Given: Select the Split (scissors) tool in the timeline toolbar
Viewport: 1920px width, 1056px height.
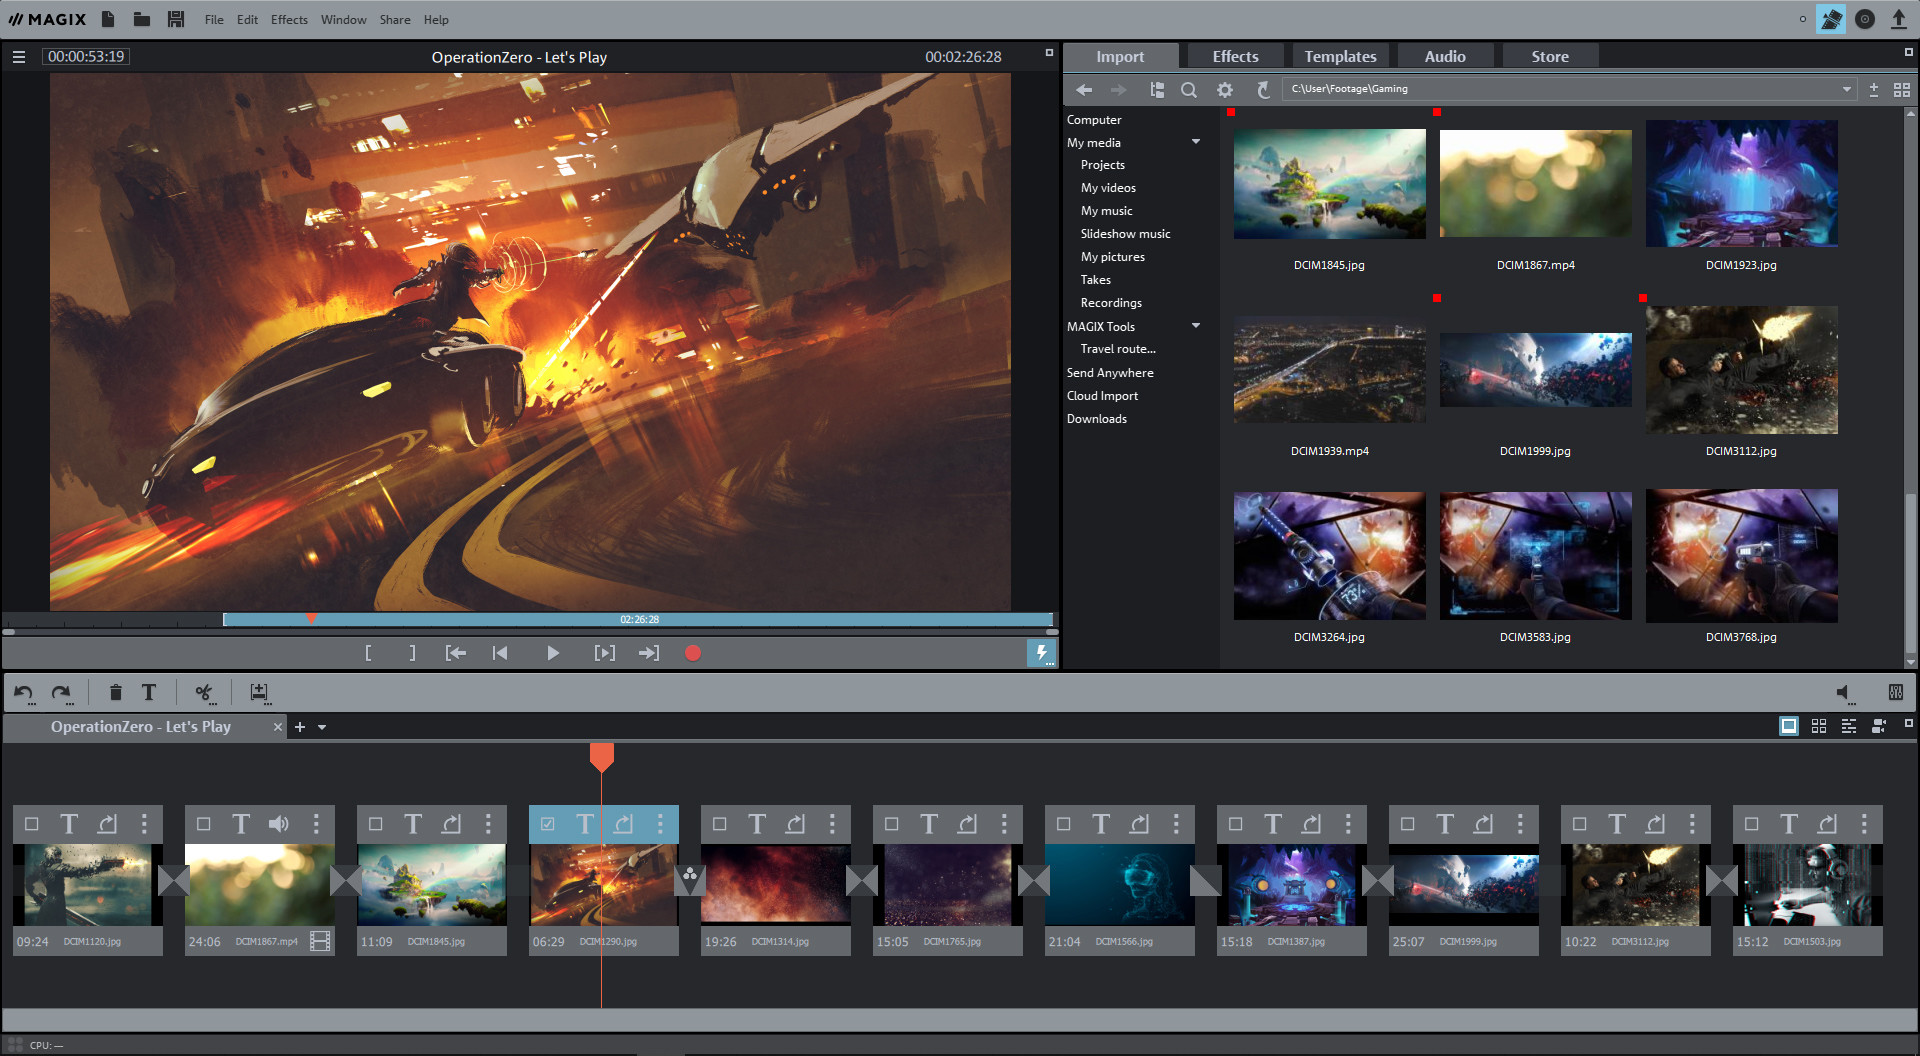Looking at the screenshot, I should [204, 692].
